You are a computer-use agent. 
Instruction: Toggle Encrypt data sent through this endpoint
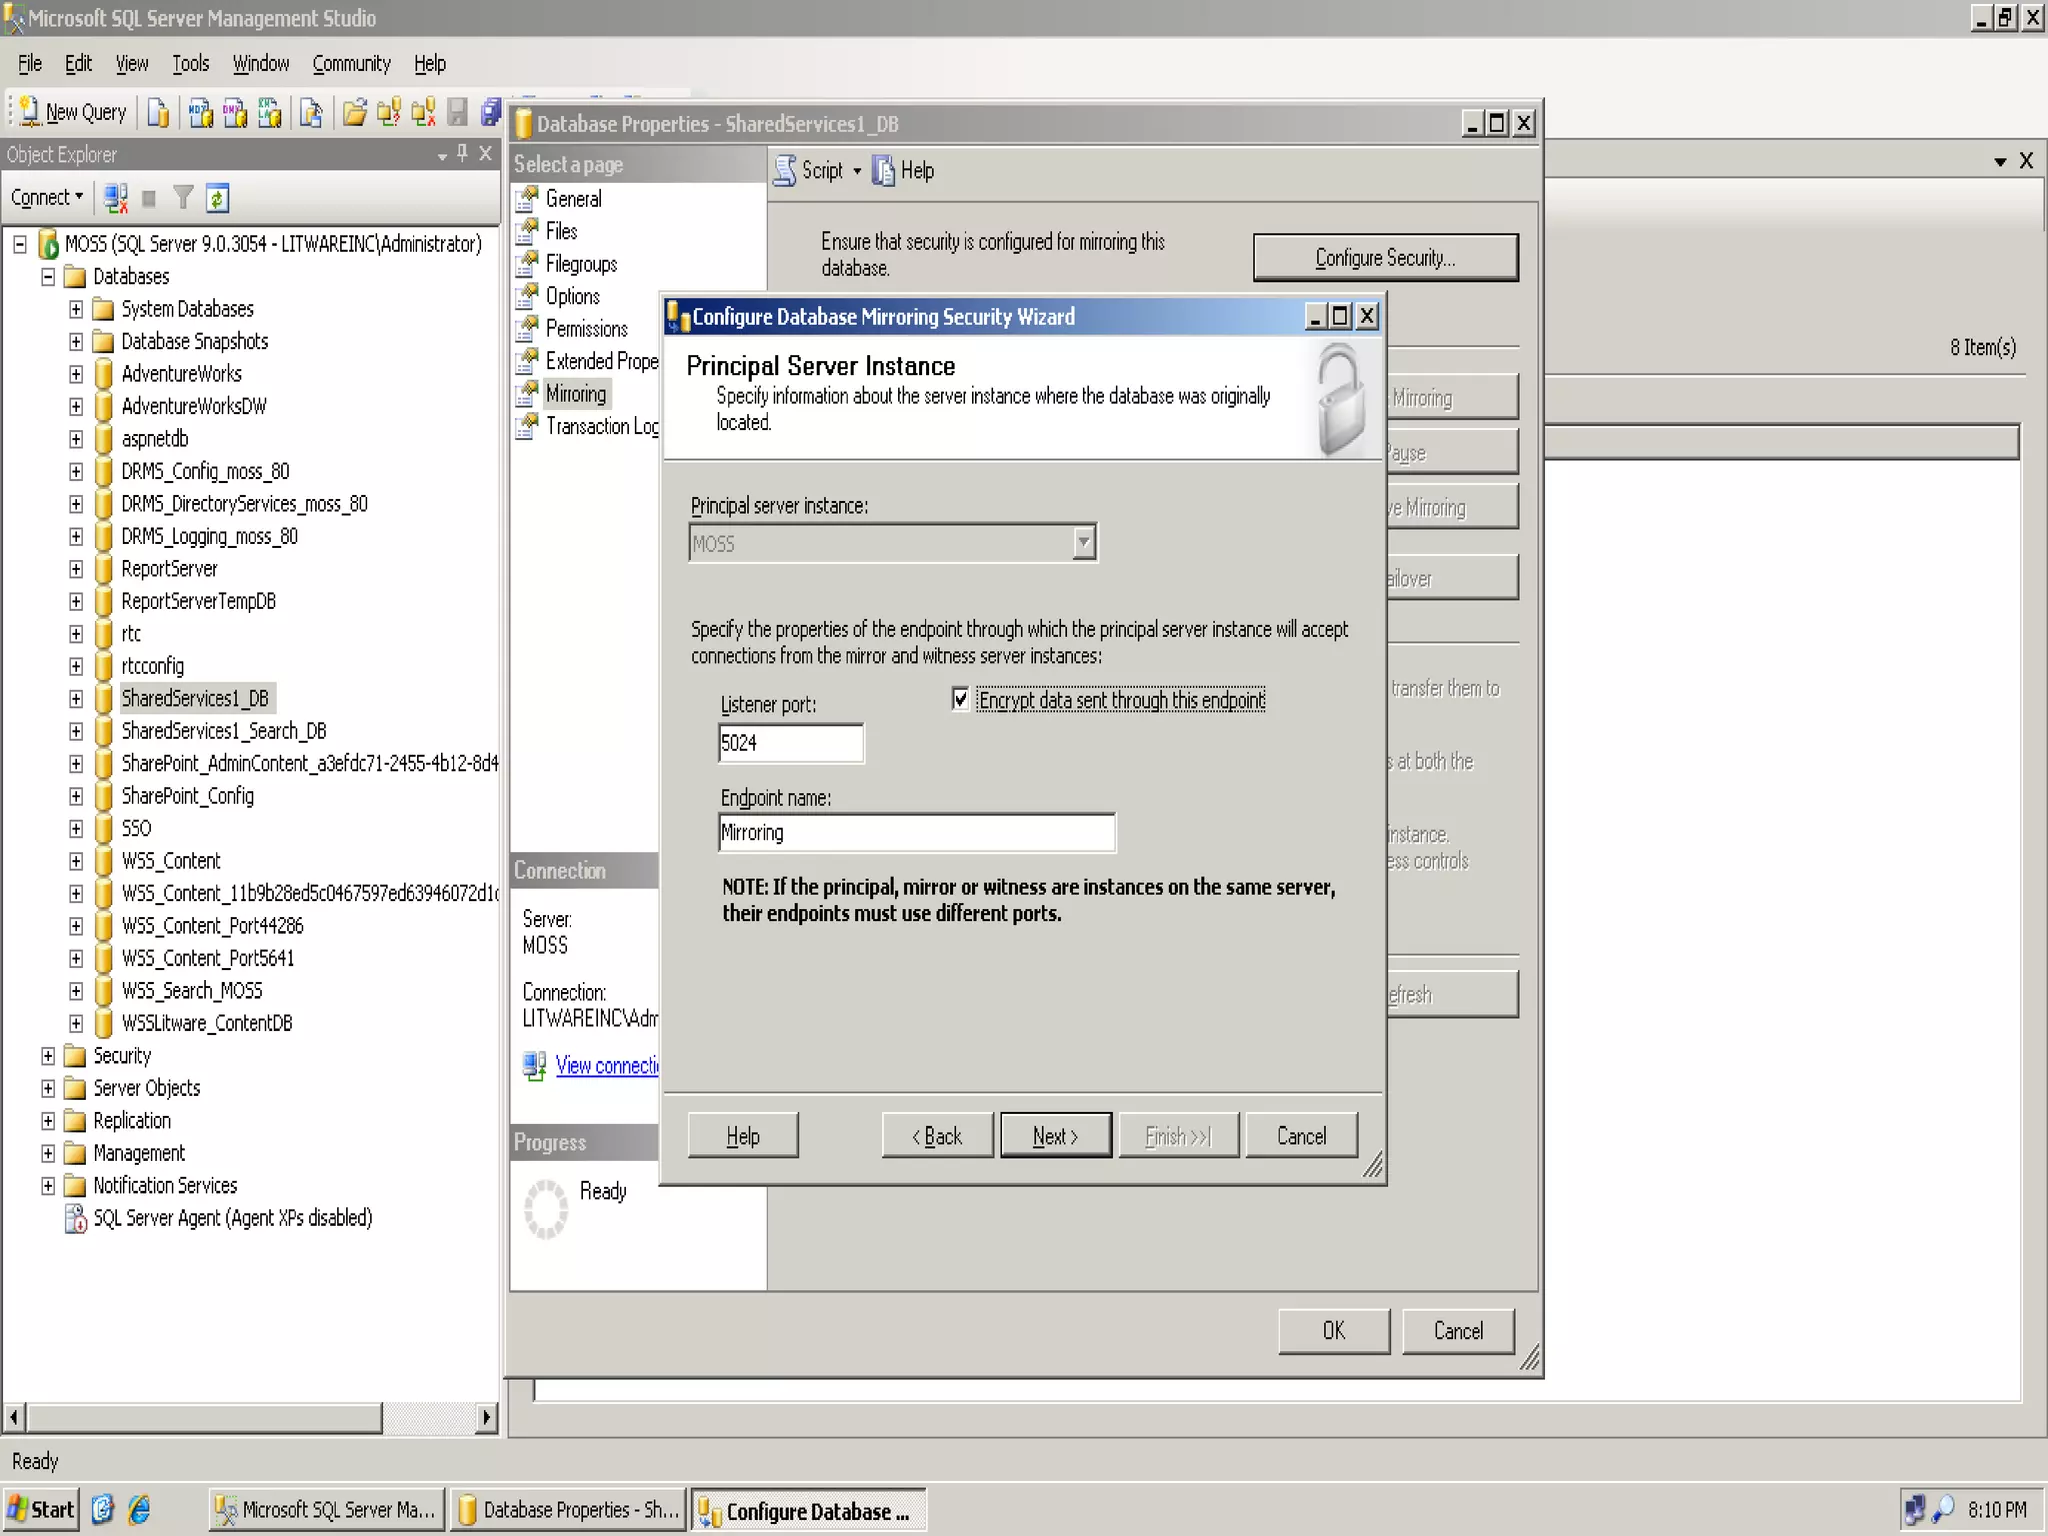tap(960, 699)
